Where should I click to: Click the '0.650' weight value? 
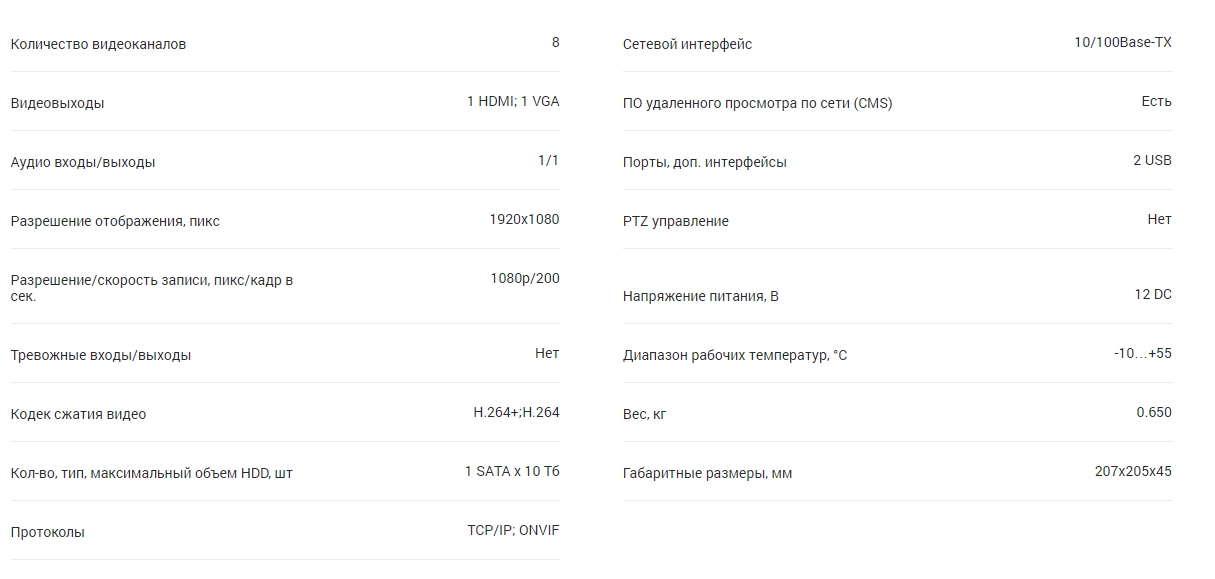point(1154,412)
